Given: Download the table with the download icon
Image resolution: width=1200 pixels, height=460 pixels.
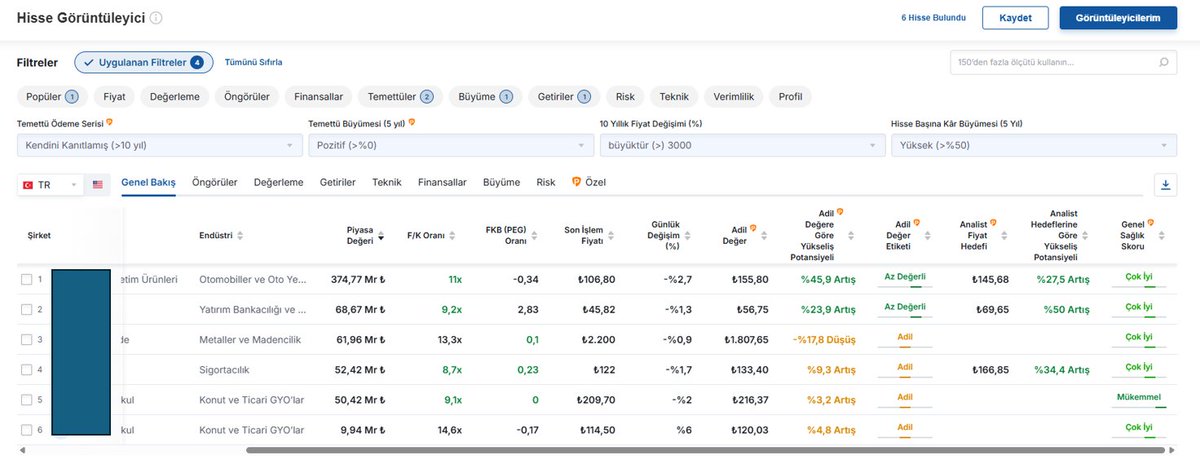Looking at the screenshot, I should point(1166,185).
